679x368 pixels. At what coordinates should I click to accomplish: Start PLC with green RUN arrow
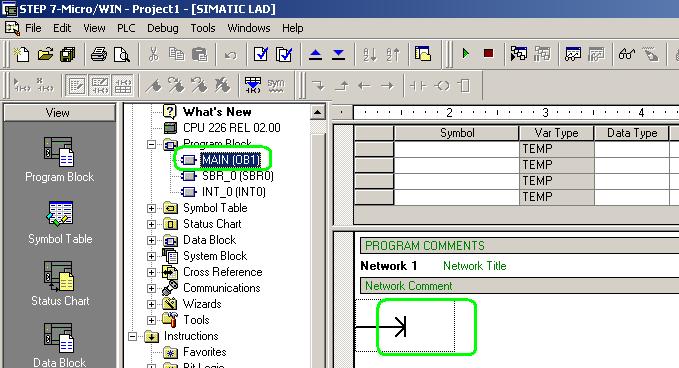pos(466,54)
